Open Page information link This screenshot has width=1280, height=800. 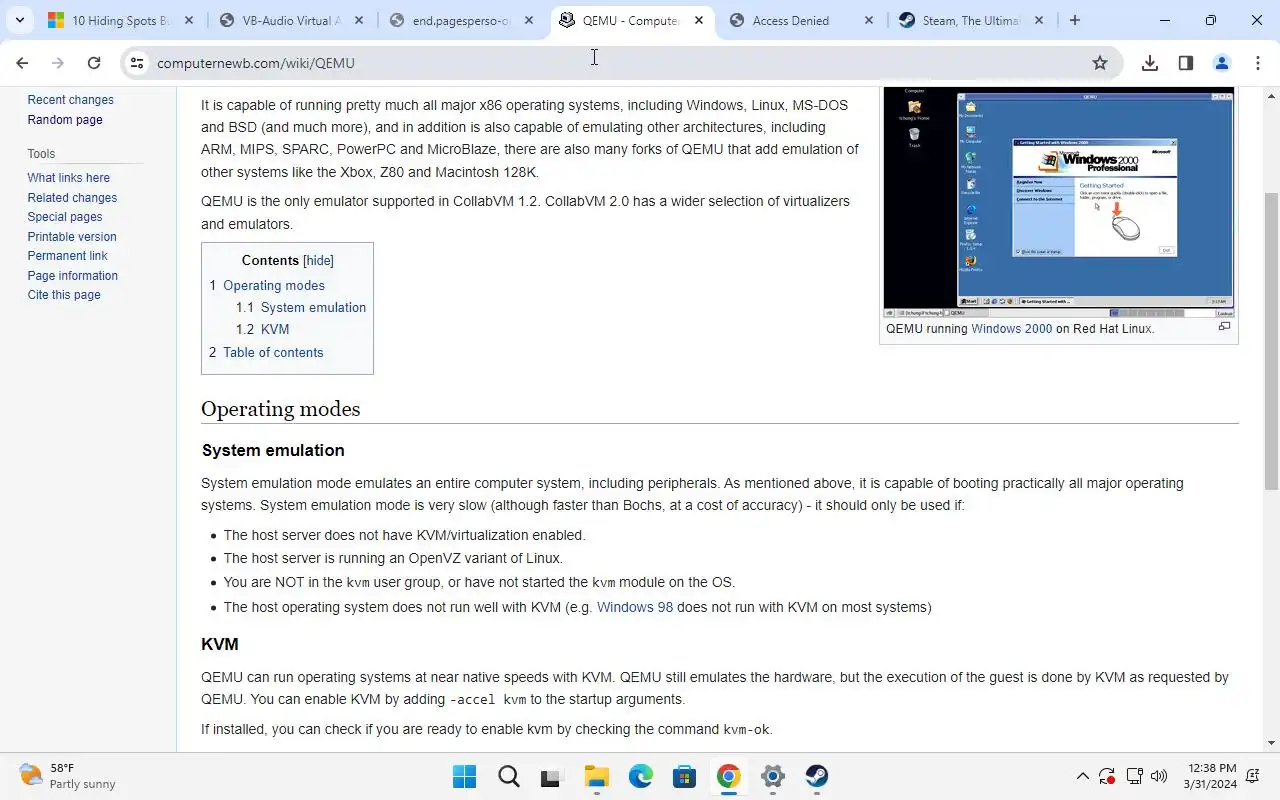point(73,276)
